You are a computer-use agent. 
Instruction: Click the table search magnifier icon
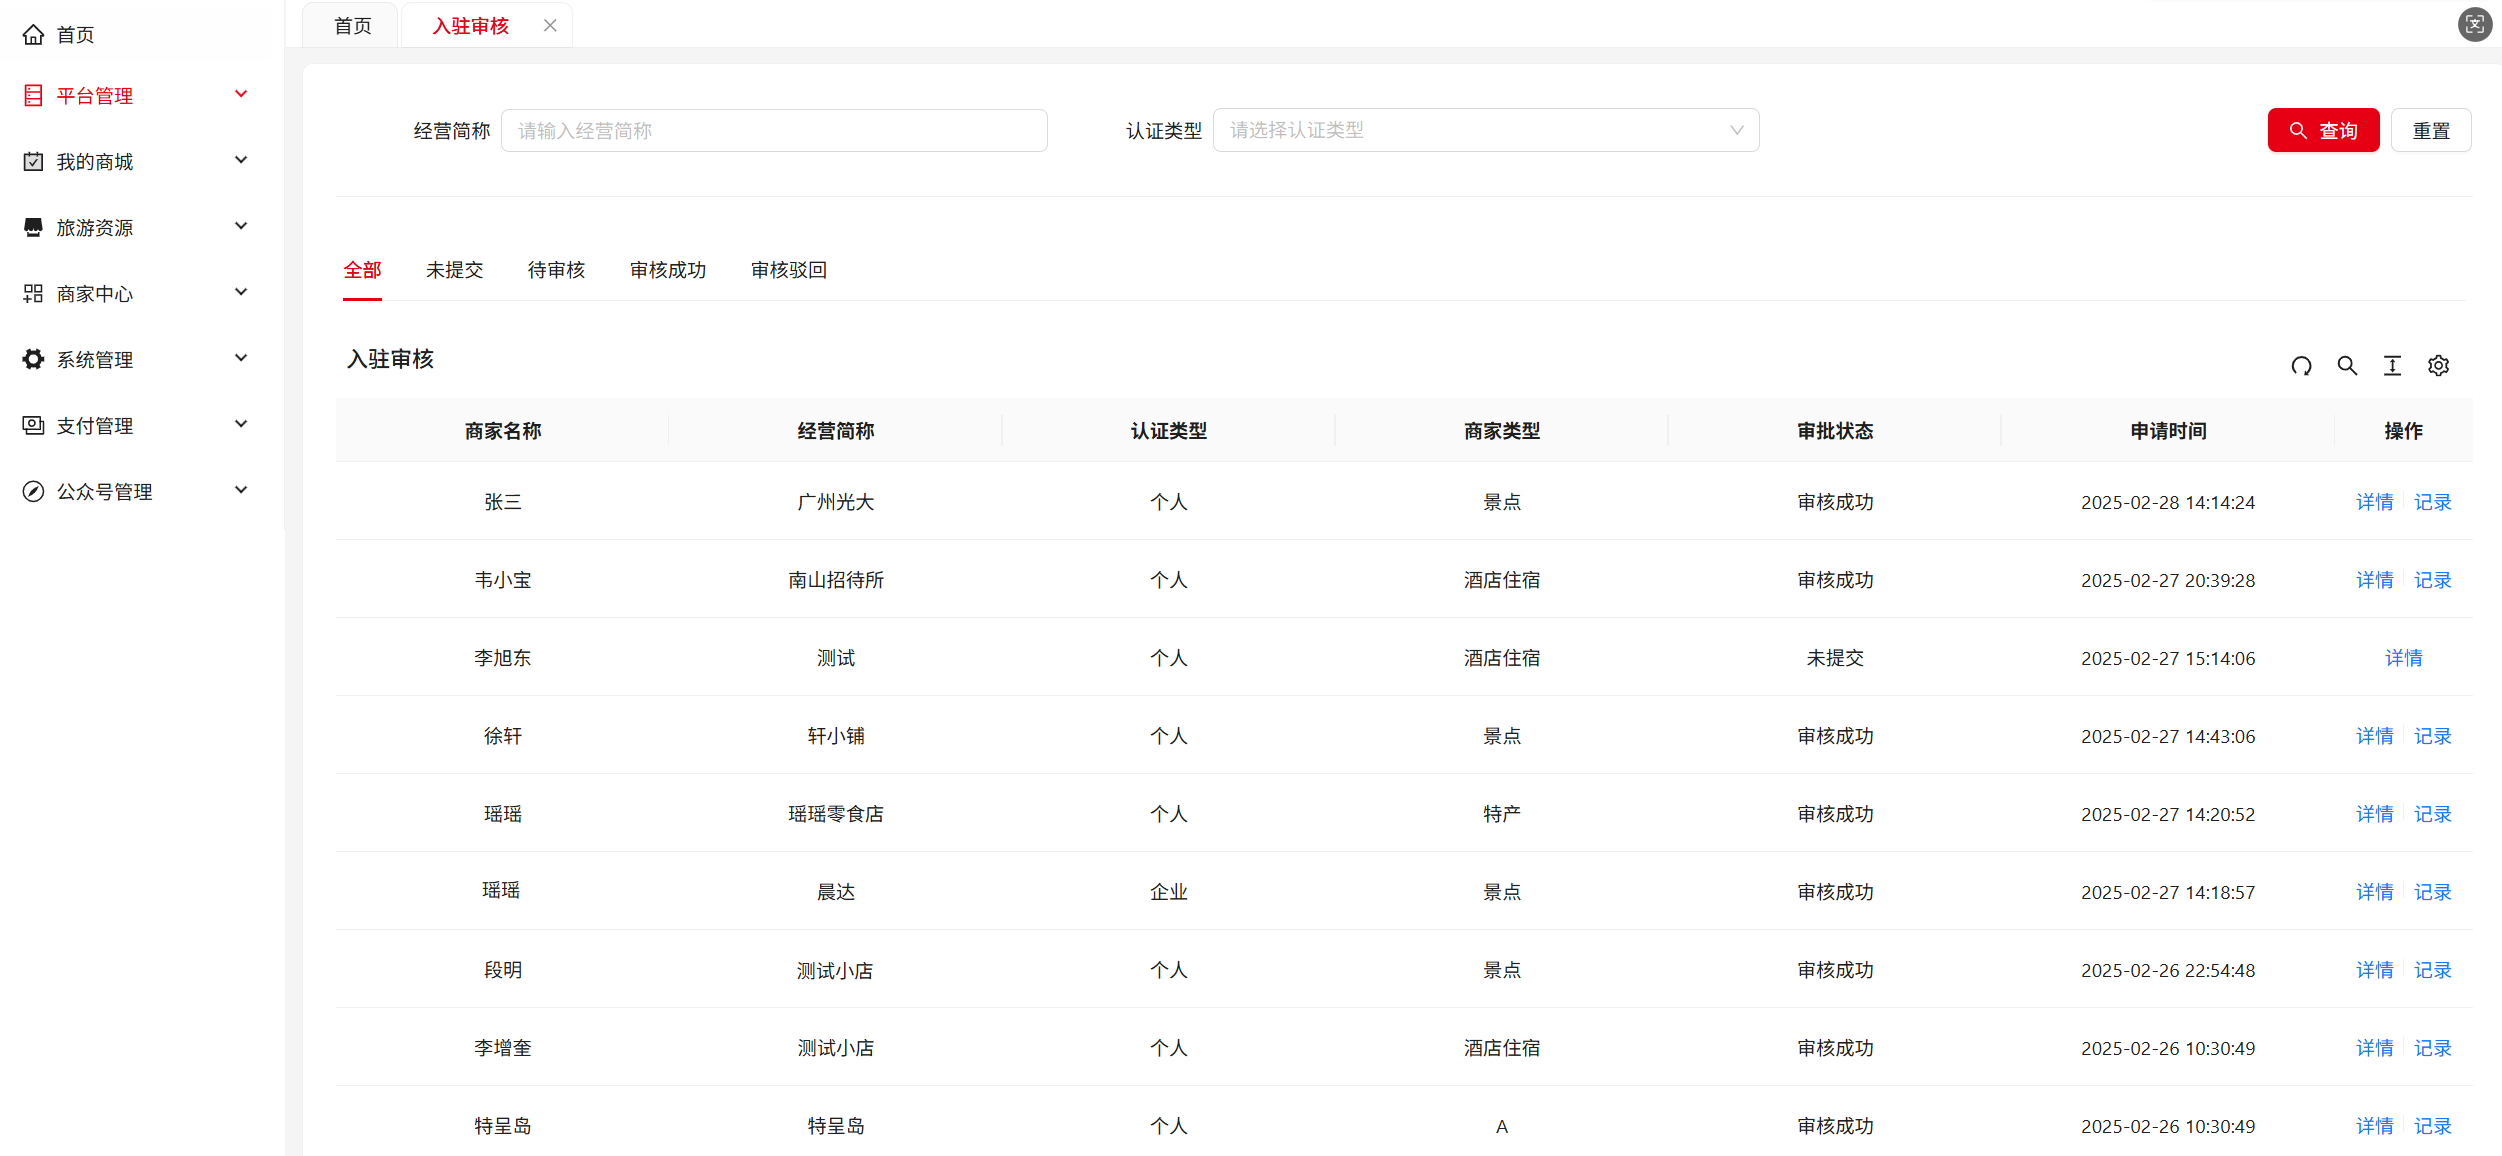pyautogui.click(x=2347, y=366)
